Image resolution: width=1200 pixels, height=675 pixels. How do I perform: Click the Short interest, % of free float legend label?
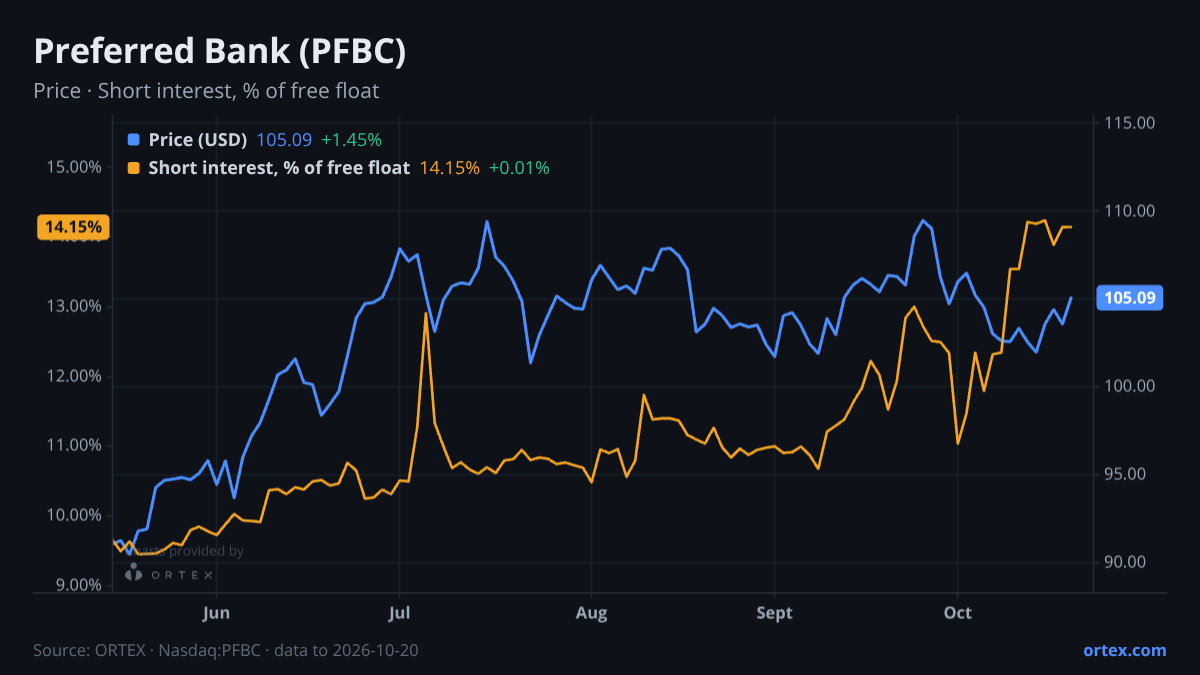pos(279,168)
